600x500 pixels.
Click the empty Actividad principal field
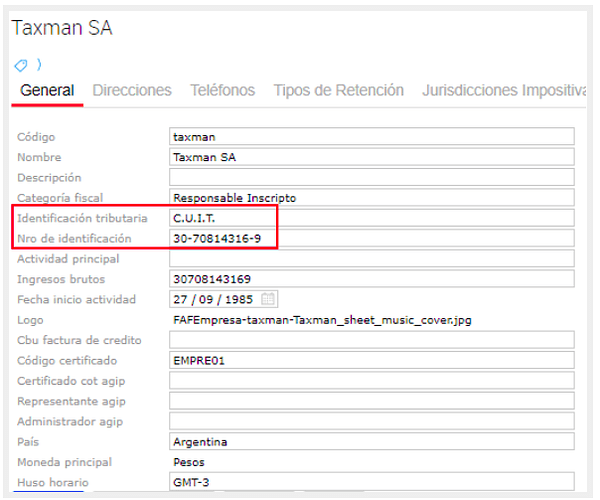tap(372, 259)
